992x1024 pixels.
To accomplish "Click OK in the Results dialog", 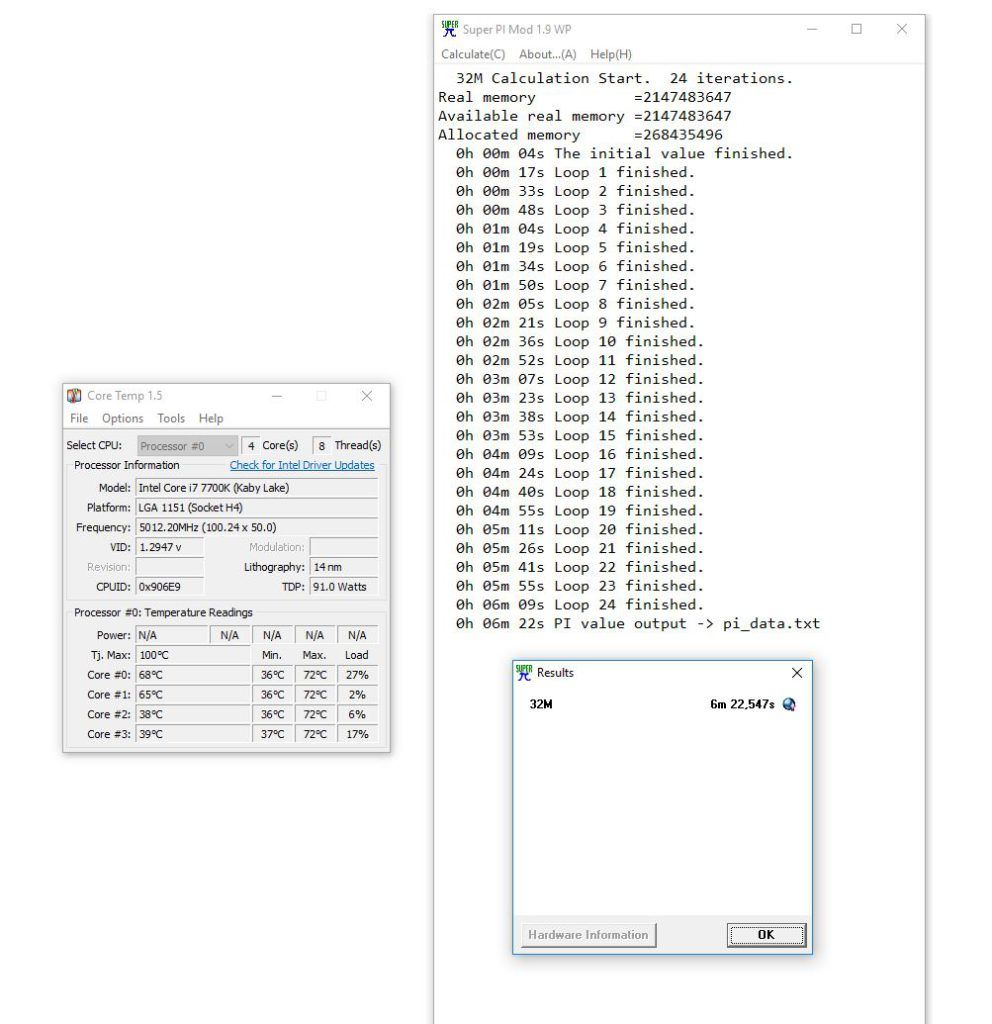I will tap(766, 935).
